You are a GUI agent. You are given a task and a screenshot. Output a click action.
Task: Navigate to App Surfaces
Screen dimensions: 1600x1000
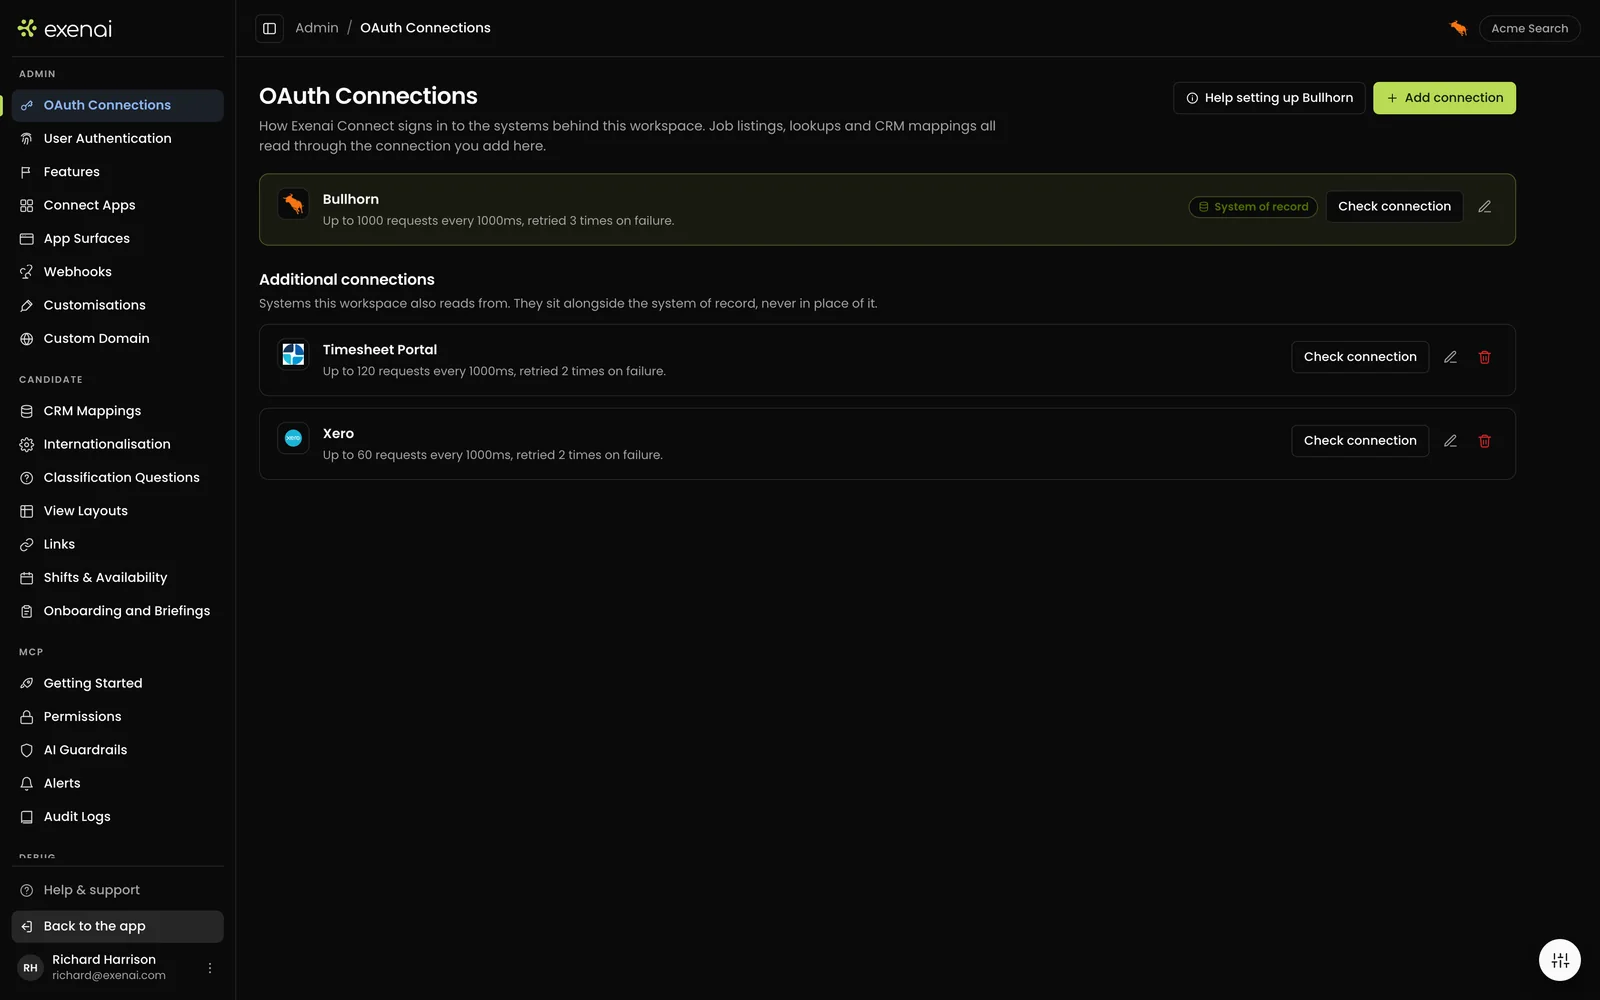118,239
